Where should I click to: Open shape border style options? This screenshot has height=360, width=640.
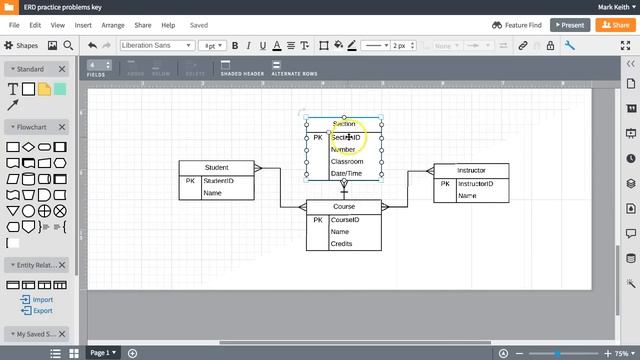point(324,46)
